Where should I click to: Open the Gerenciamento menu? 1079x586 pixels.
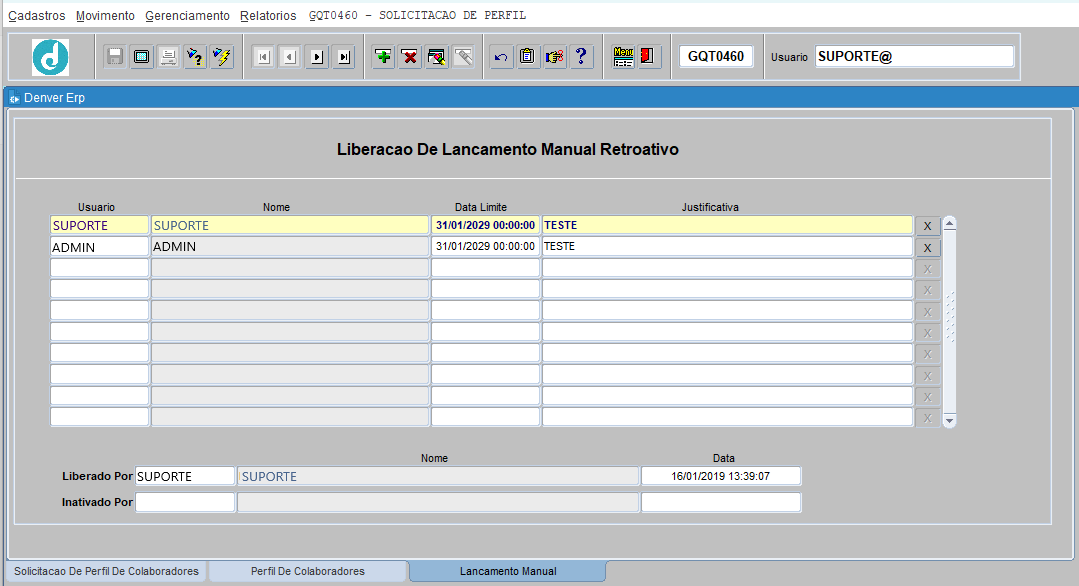[x=187, y=15]
